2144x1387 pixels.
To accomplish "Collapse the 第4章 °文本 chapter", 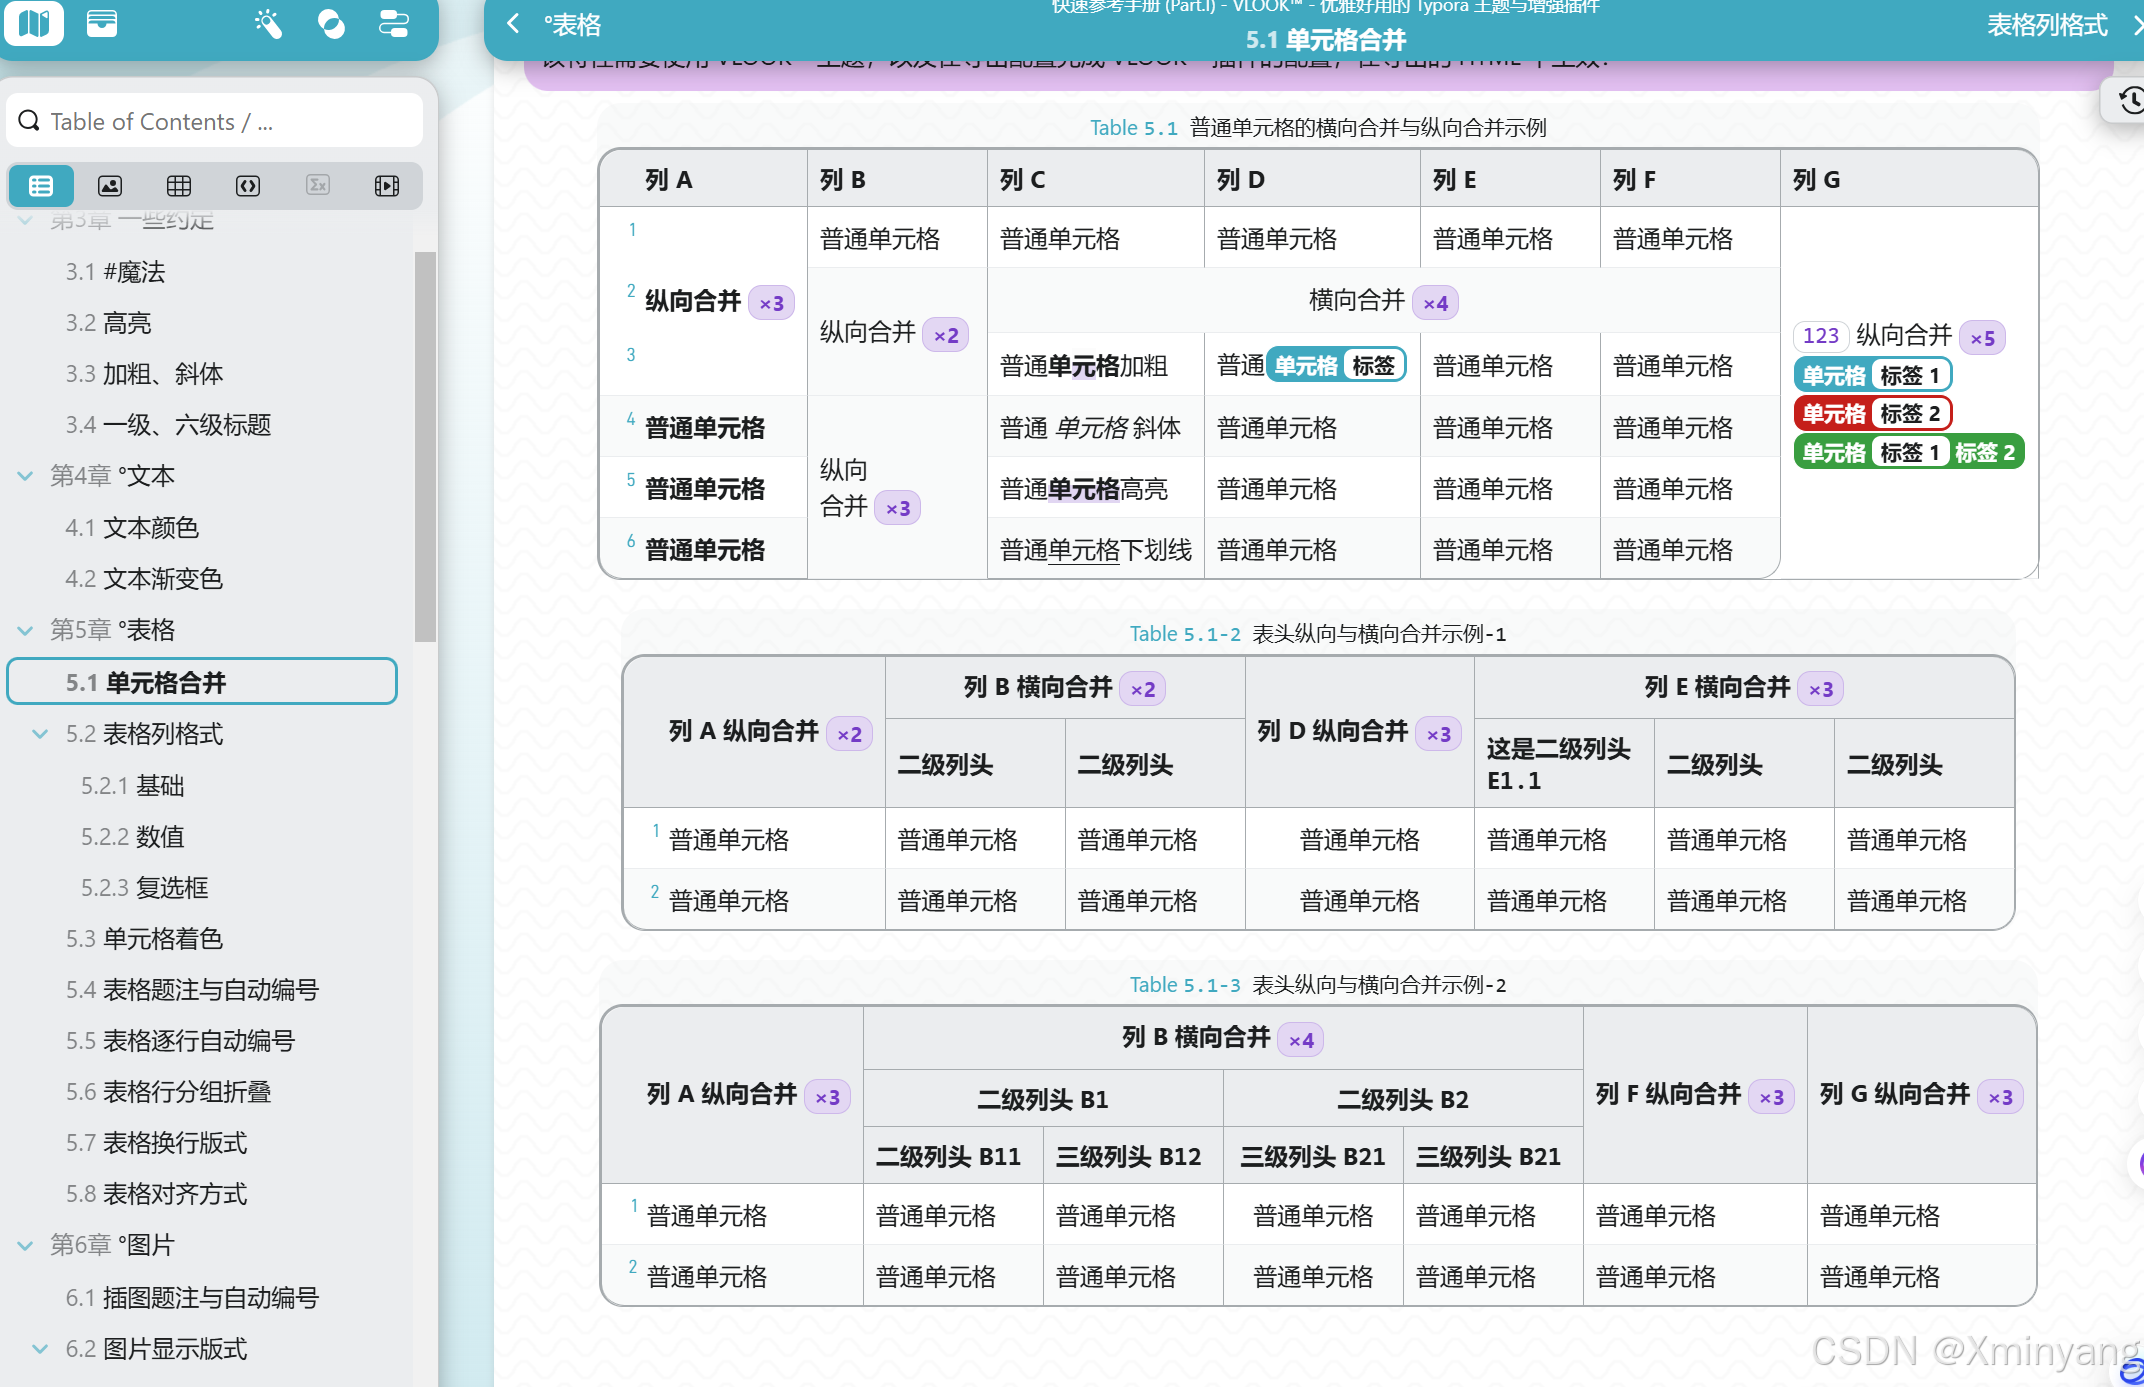I will pos(26,476).
